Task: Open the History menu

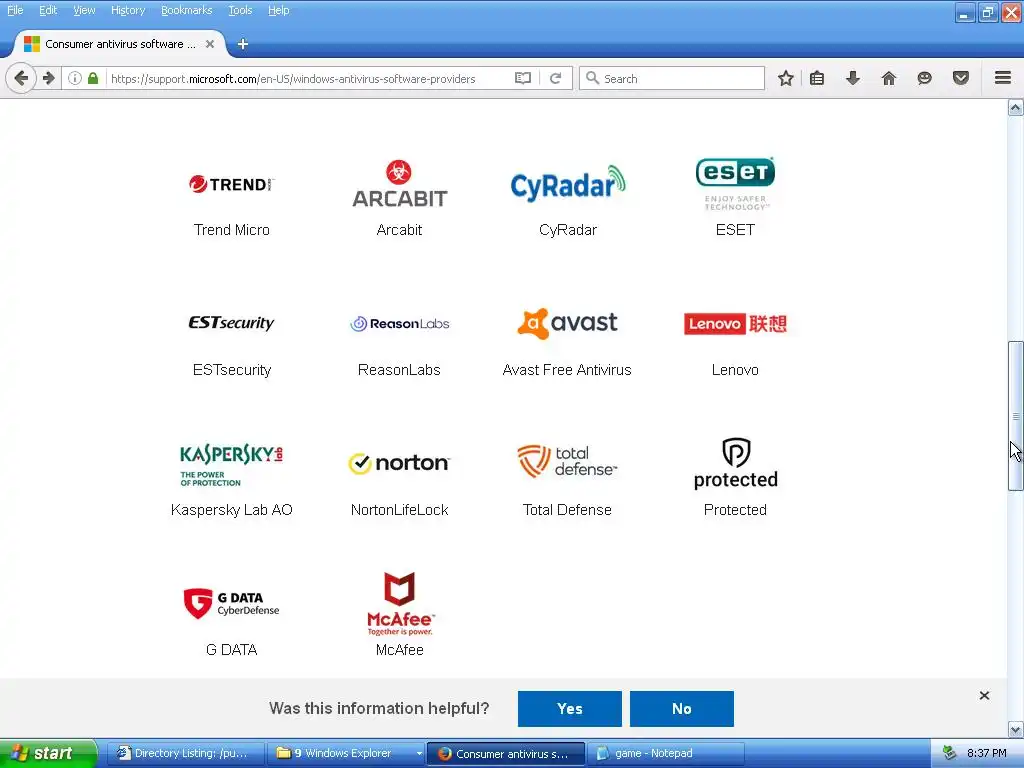Action: (128, 10)
